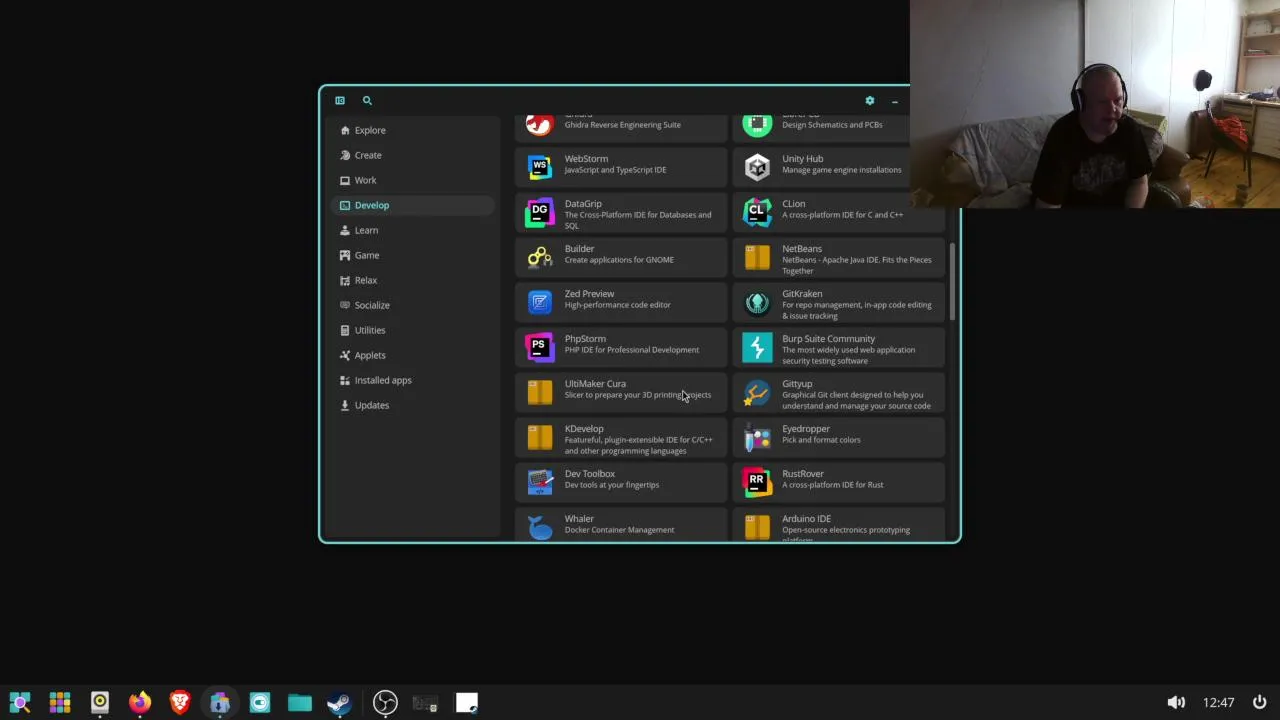1280x720 pixels.
Task: Click the Arduino IDE package icon
Action: click(757, 527)
